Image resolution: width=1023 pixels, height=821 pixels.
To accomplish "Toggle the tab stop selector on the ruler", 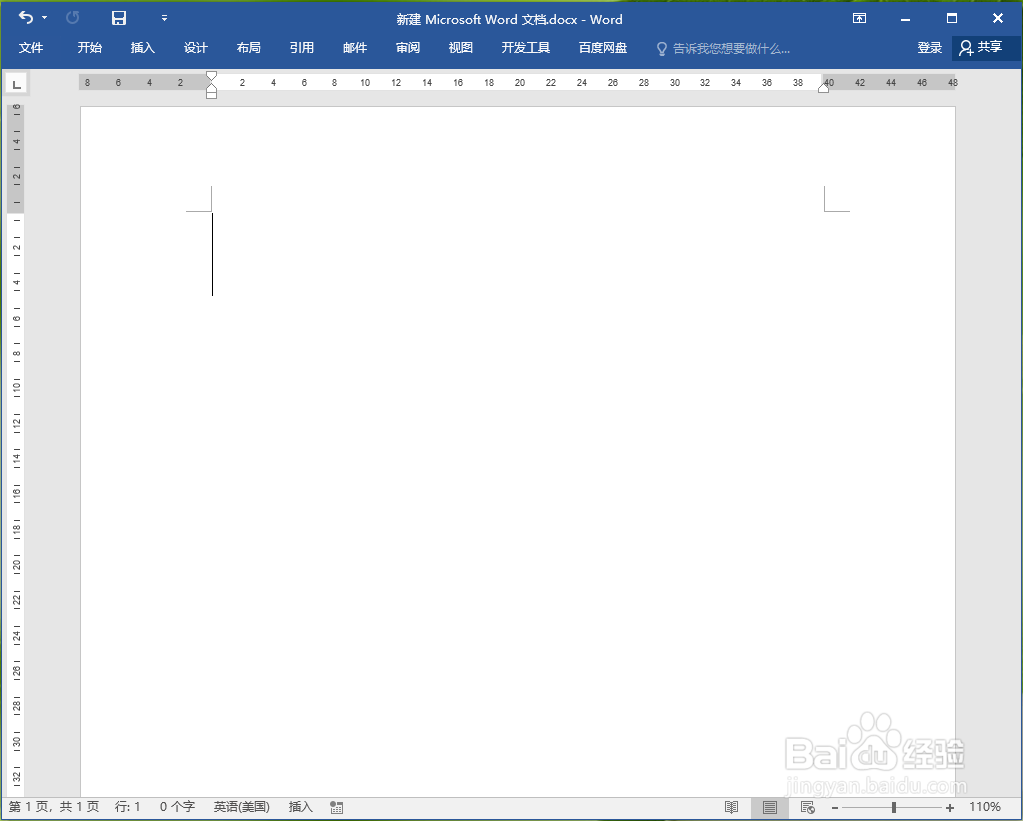I will (x=16, y=83).
